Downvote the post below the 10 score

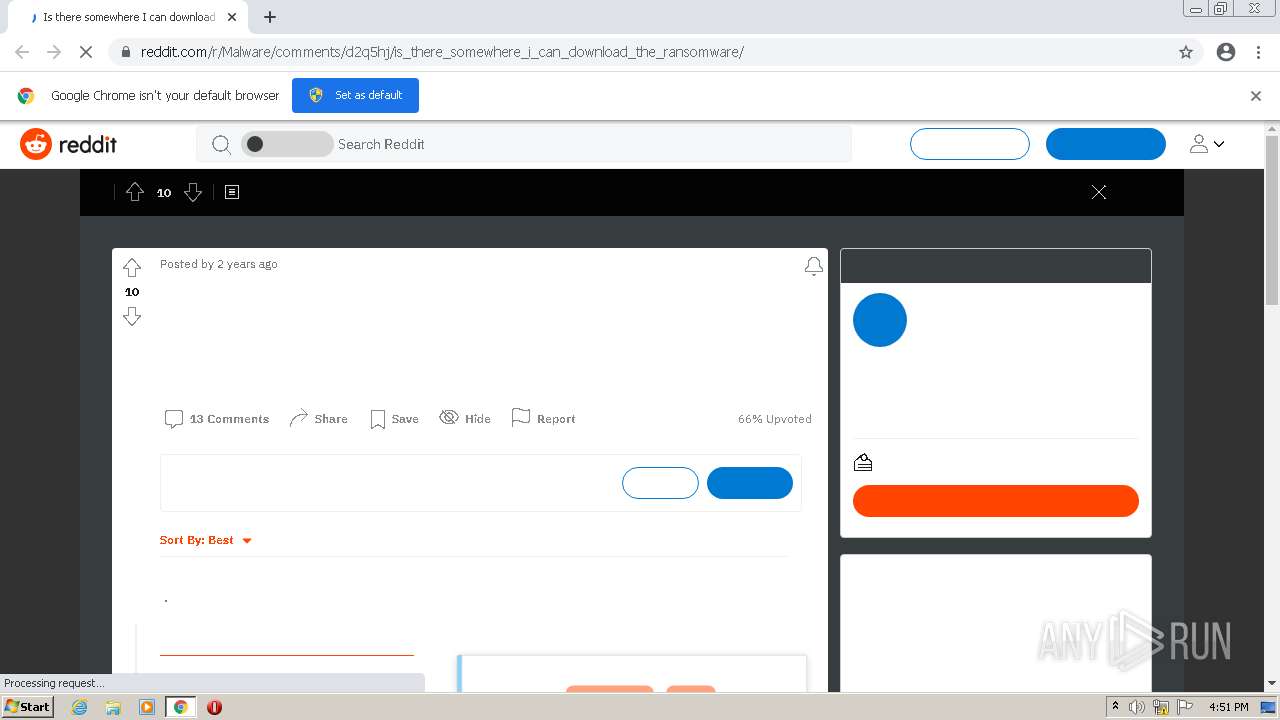pyautogui.click(x=132, y=316)
